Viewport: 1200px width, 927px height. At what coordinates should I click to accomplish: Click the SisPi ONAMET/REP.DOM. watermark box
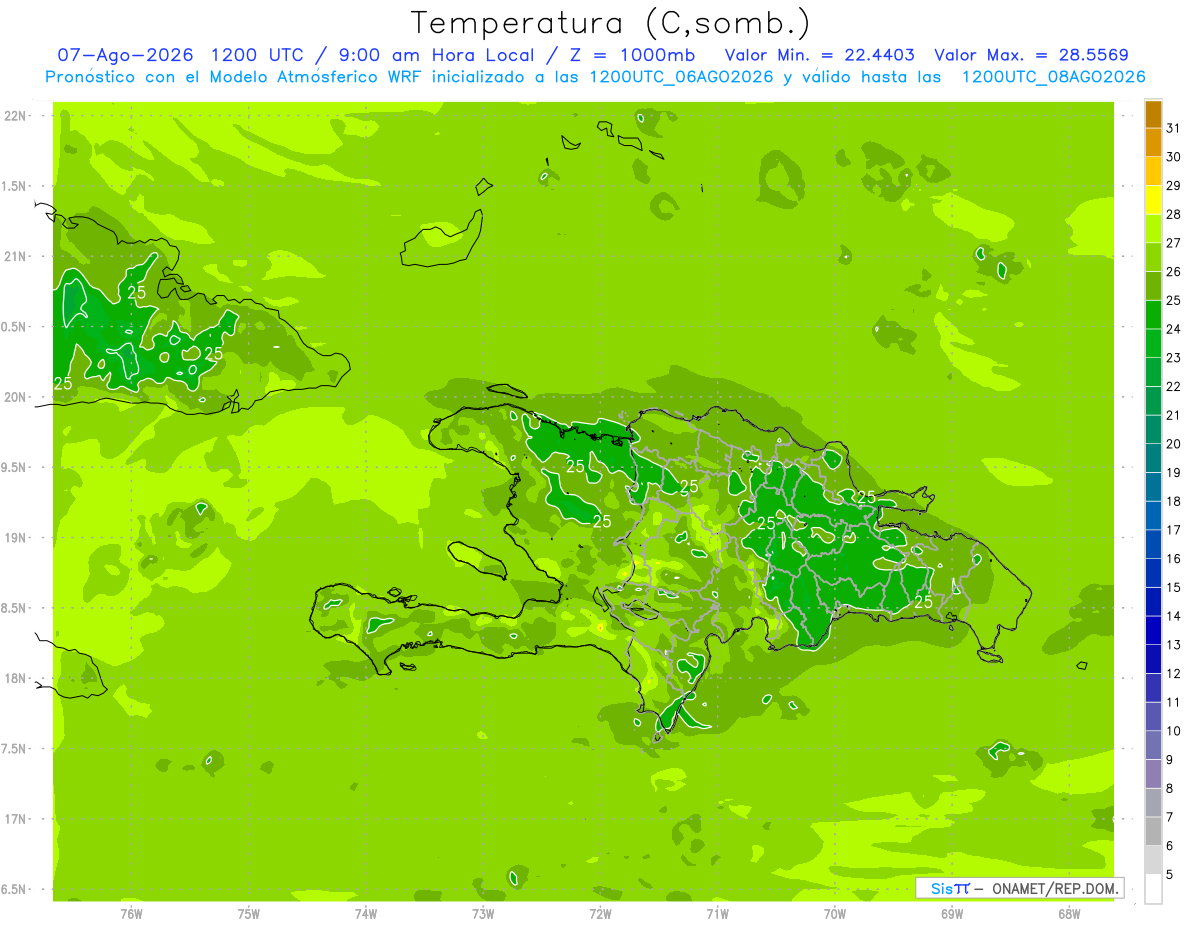(x=1019, y=888)
